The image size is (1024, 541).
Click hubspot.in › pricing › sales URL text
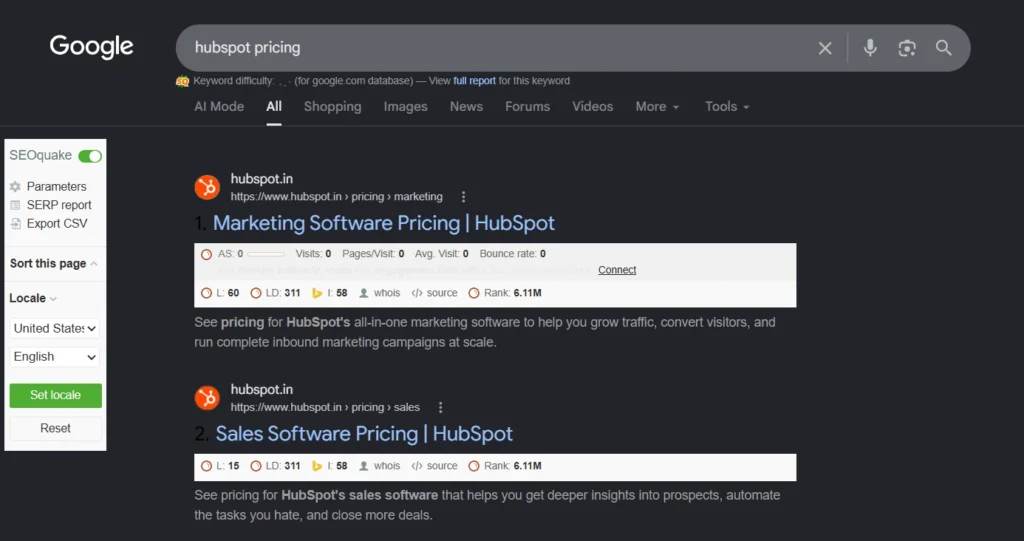point(325,407)
